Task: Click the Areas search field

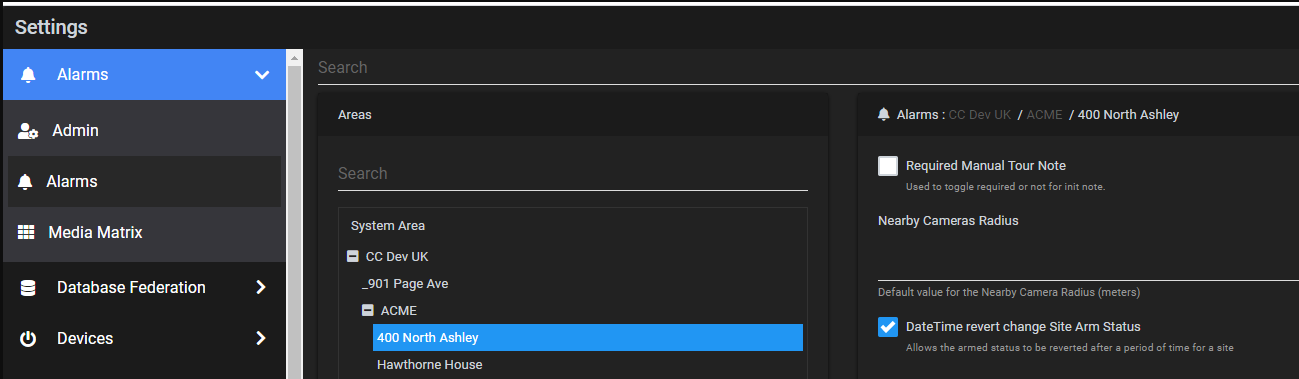Action: click(x=572, y=174)
